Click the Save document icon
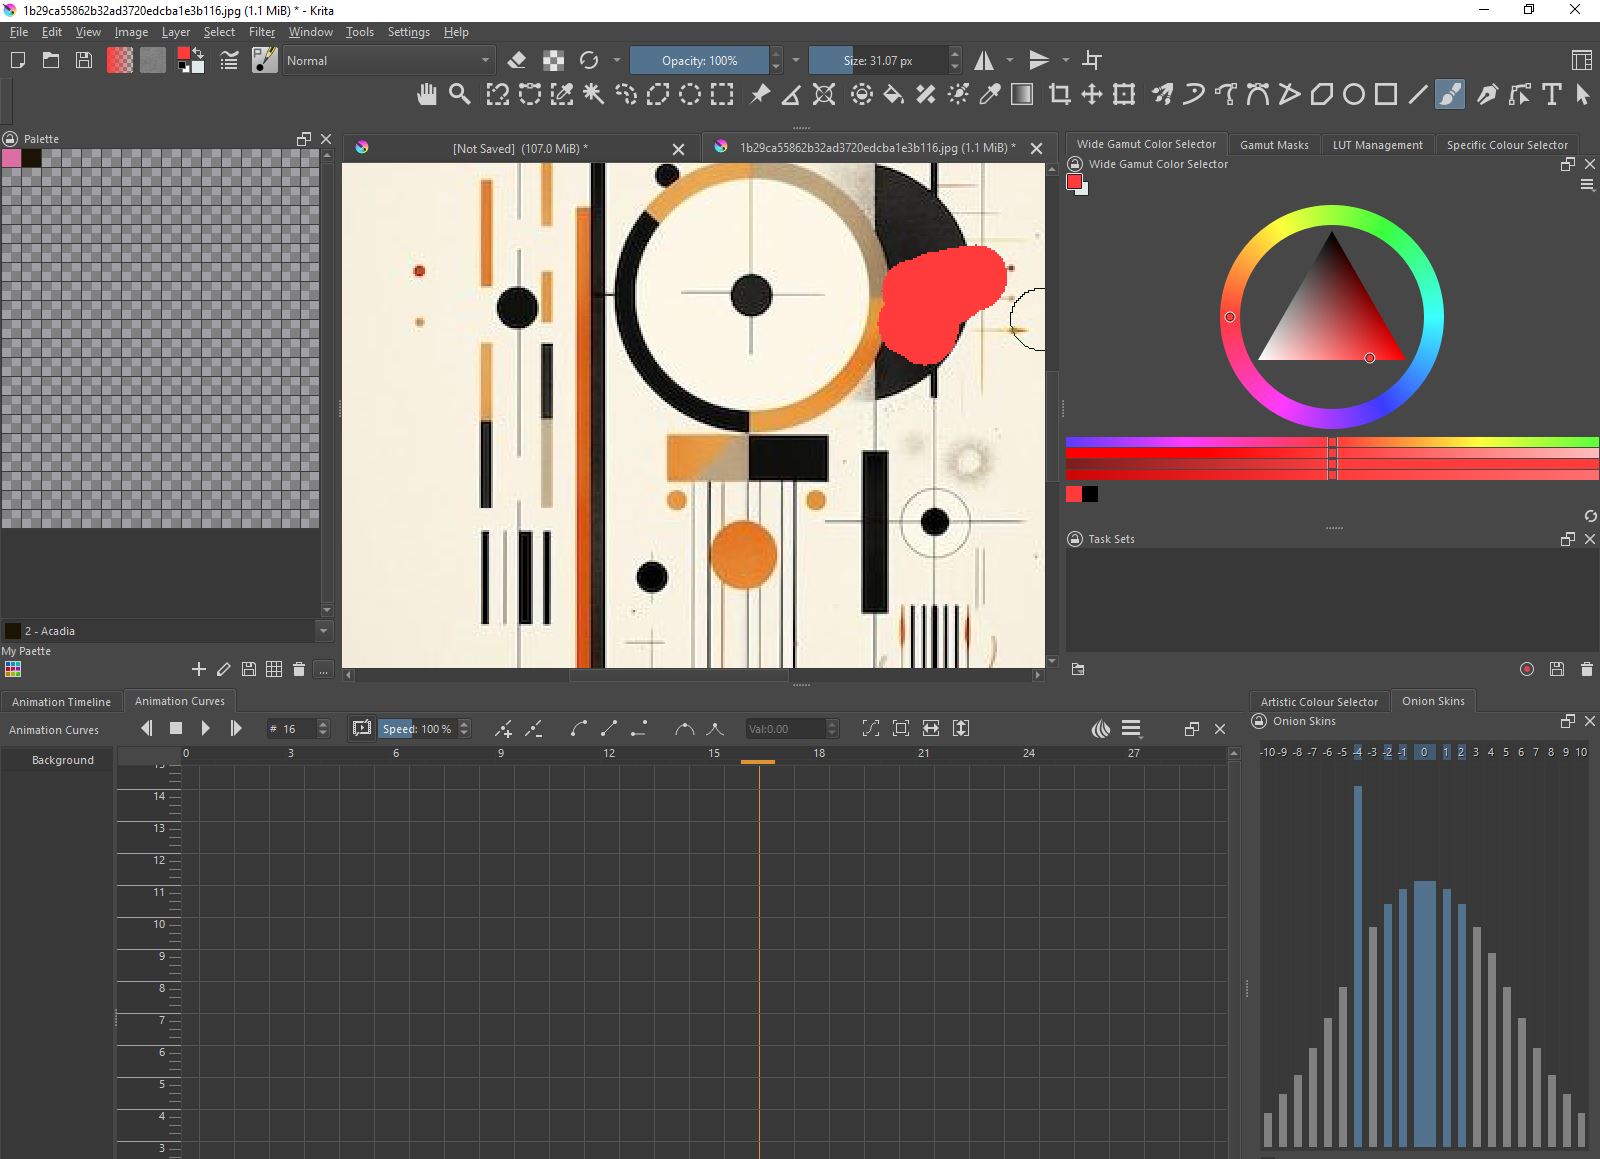The width and height of the screenshot is (1600, 1159). 84,60
